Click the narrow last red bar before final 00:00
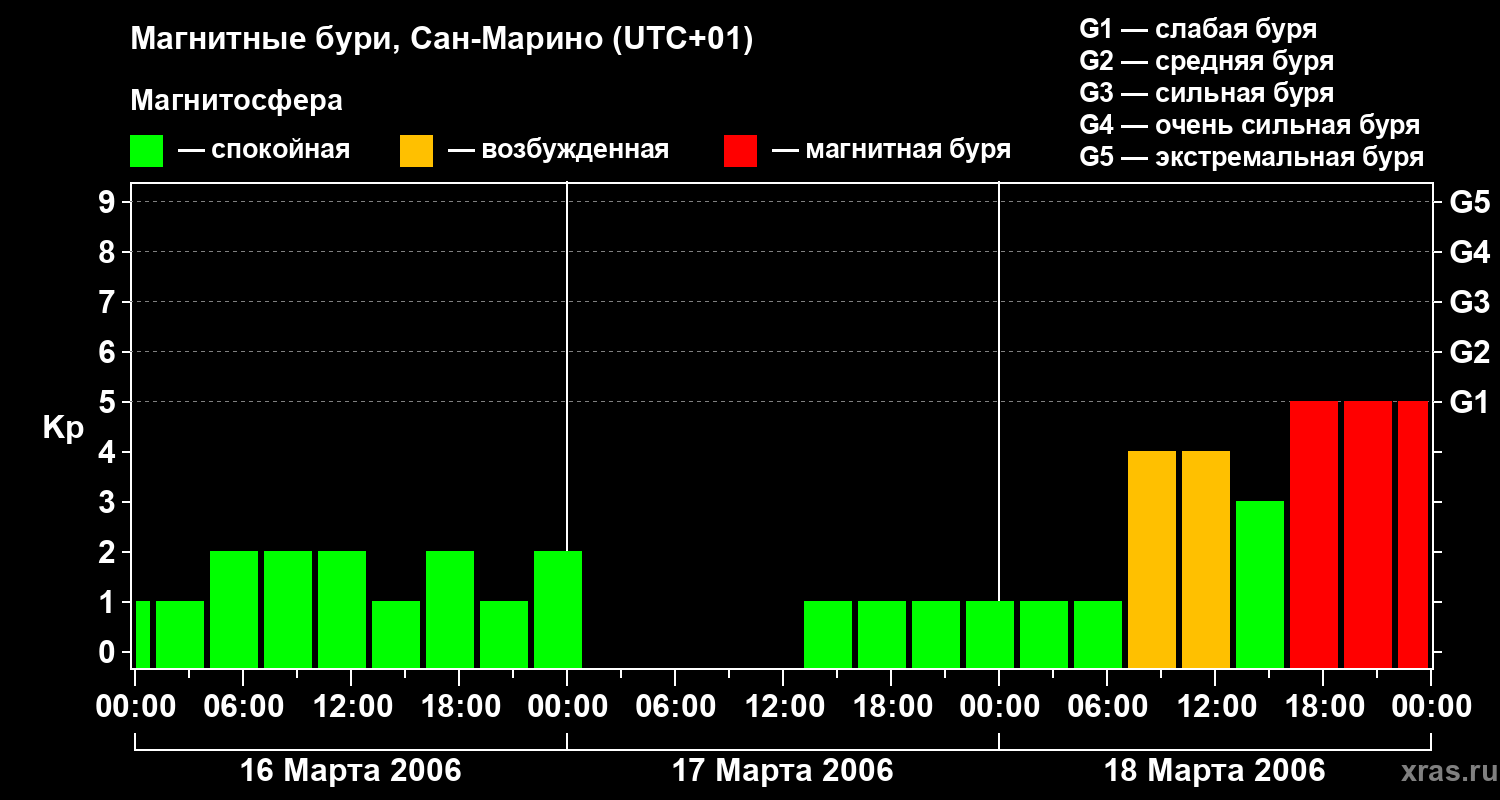Viewport: 1500px width, 800px height. (x=1413, y=534)
